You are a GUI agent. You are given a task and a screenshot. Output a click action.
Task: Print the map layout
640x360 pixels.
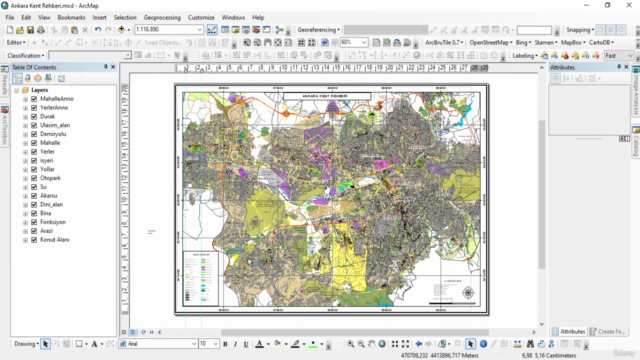point(41,30)
